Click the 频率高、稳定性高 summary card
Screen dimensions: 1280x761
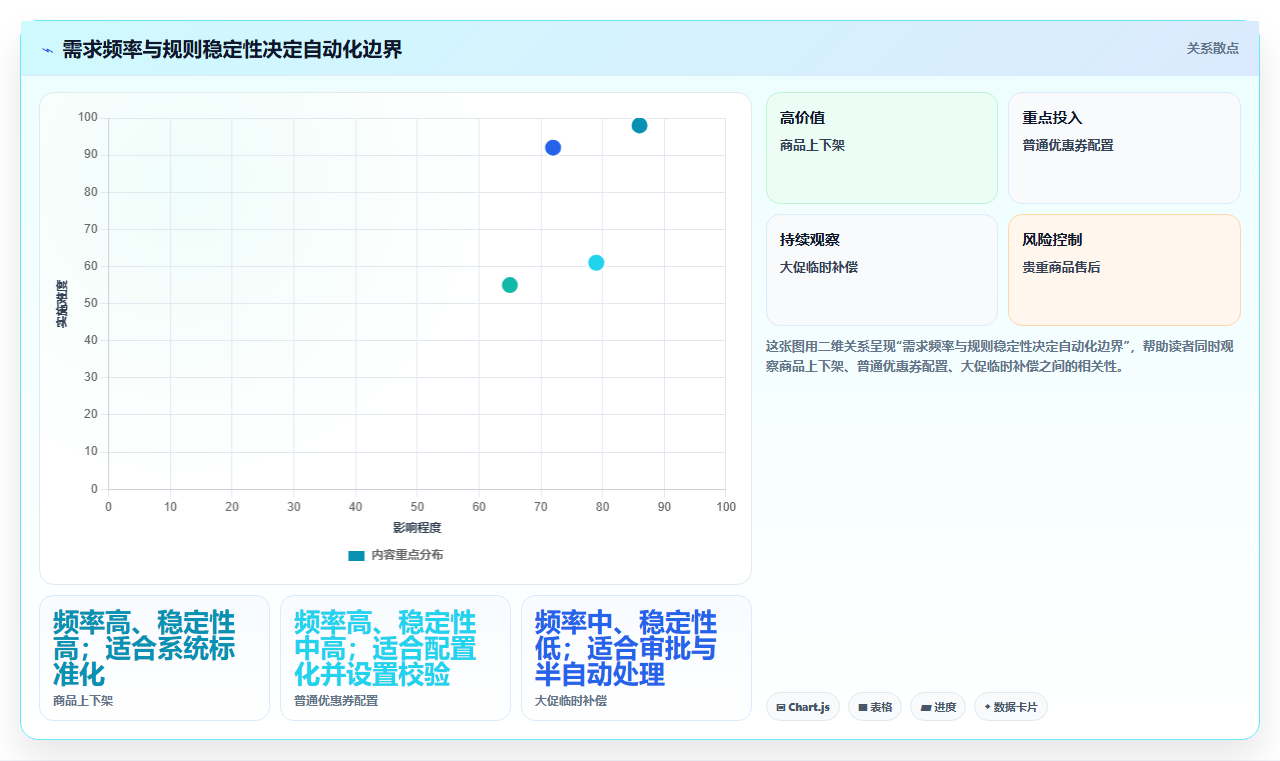point(154,658)
